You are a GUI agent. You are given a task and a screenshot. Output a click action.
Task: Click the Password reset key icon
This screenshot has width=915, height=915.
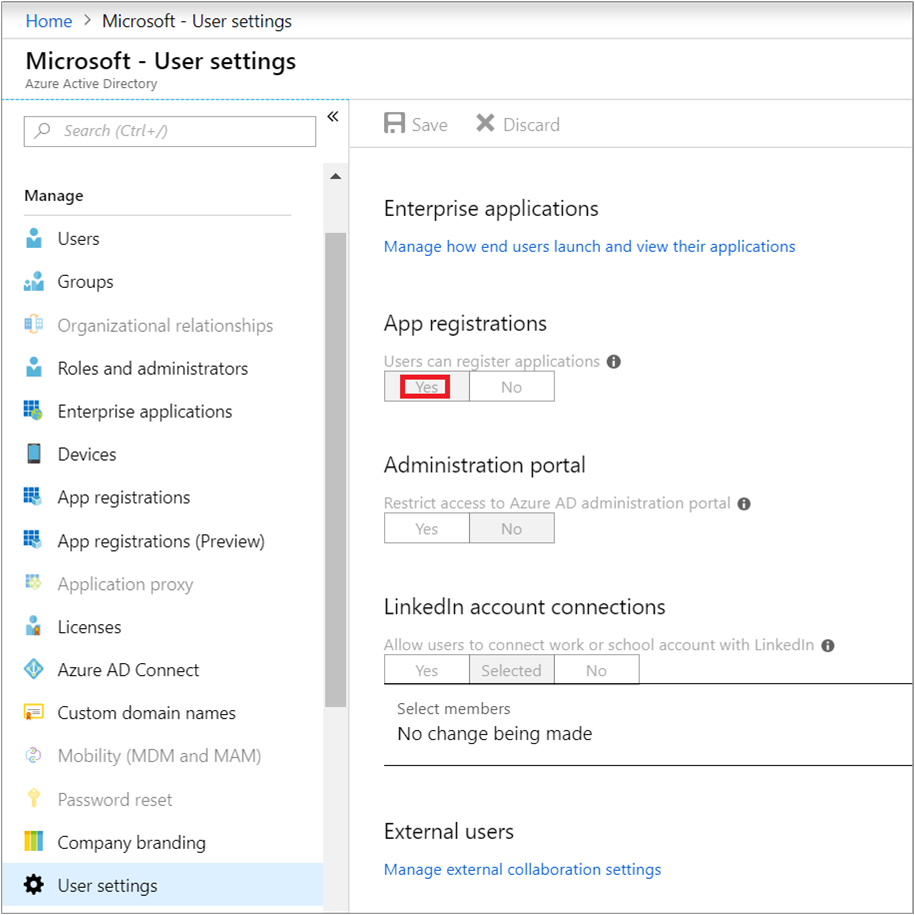click(x=34, y=798)
